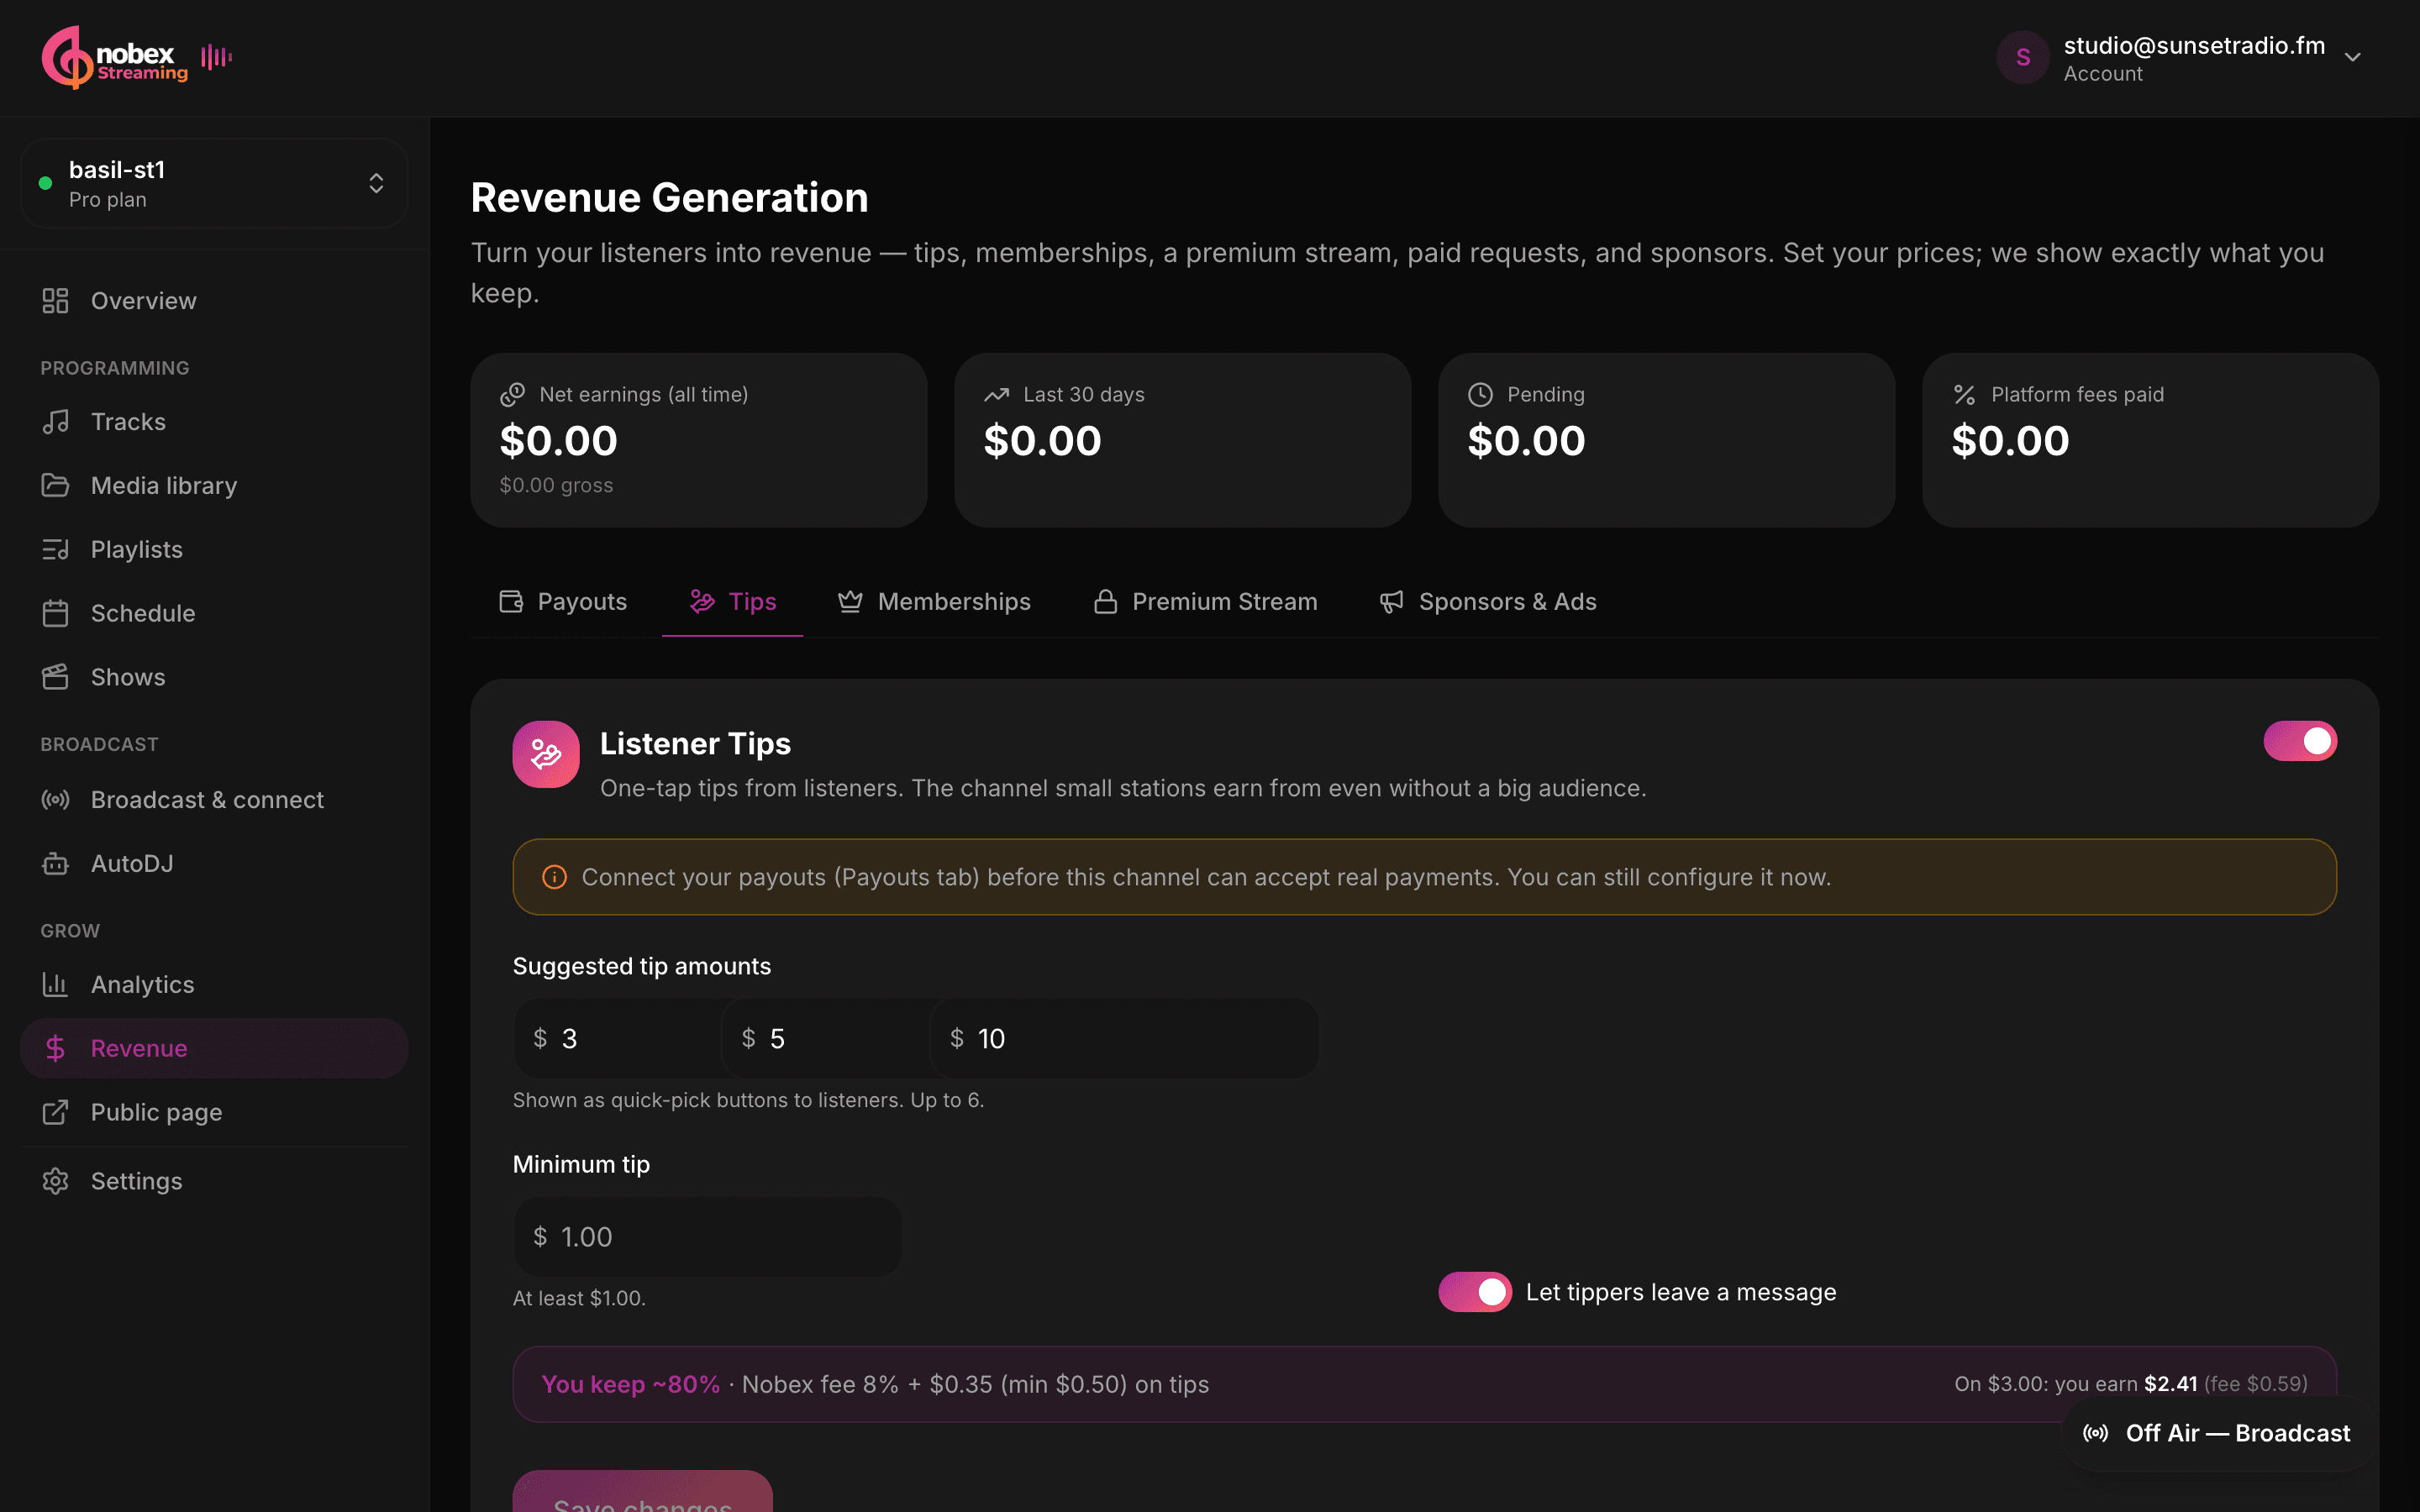
Task: Click the "At least $1.00." hint
Action: 579,1299
